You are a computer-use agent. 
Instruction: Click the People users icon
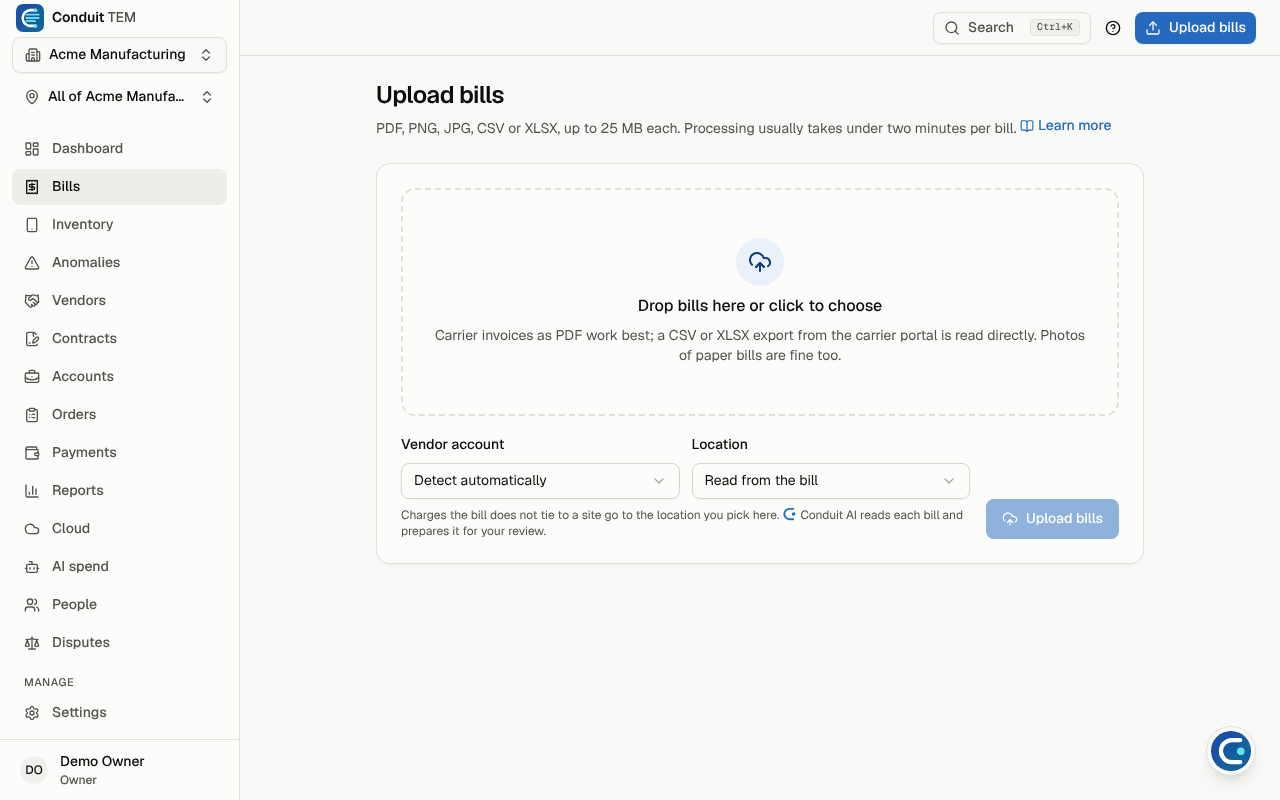click(32, 604)
